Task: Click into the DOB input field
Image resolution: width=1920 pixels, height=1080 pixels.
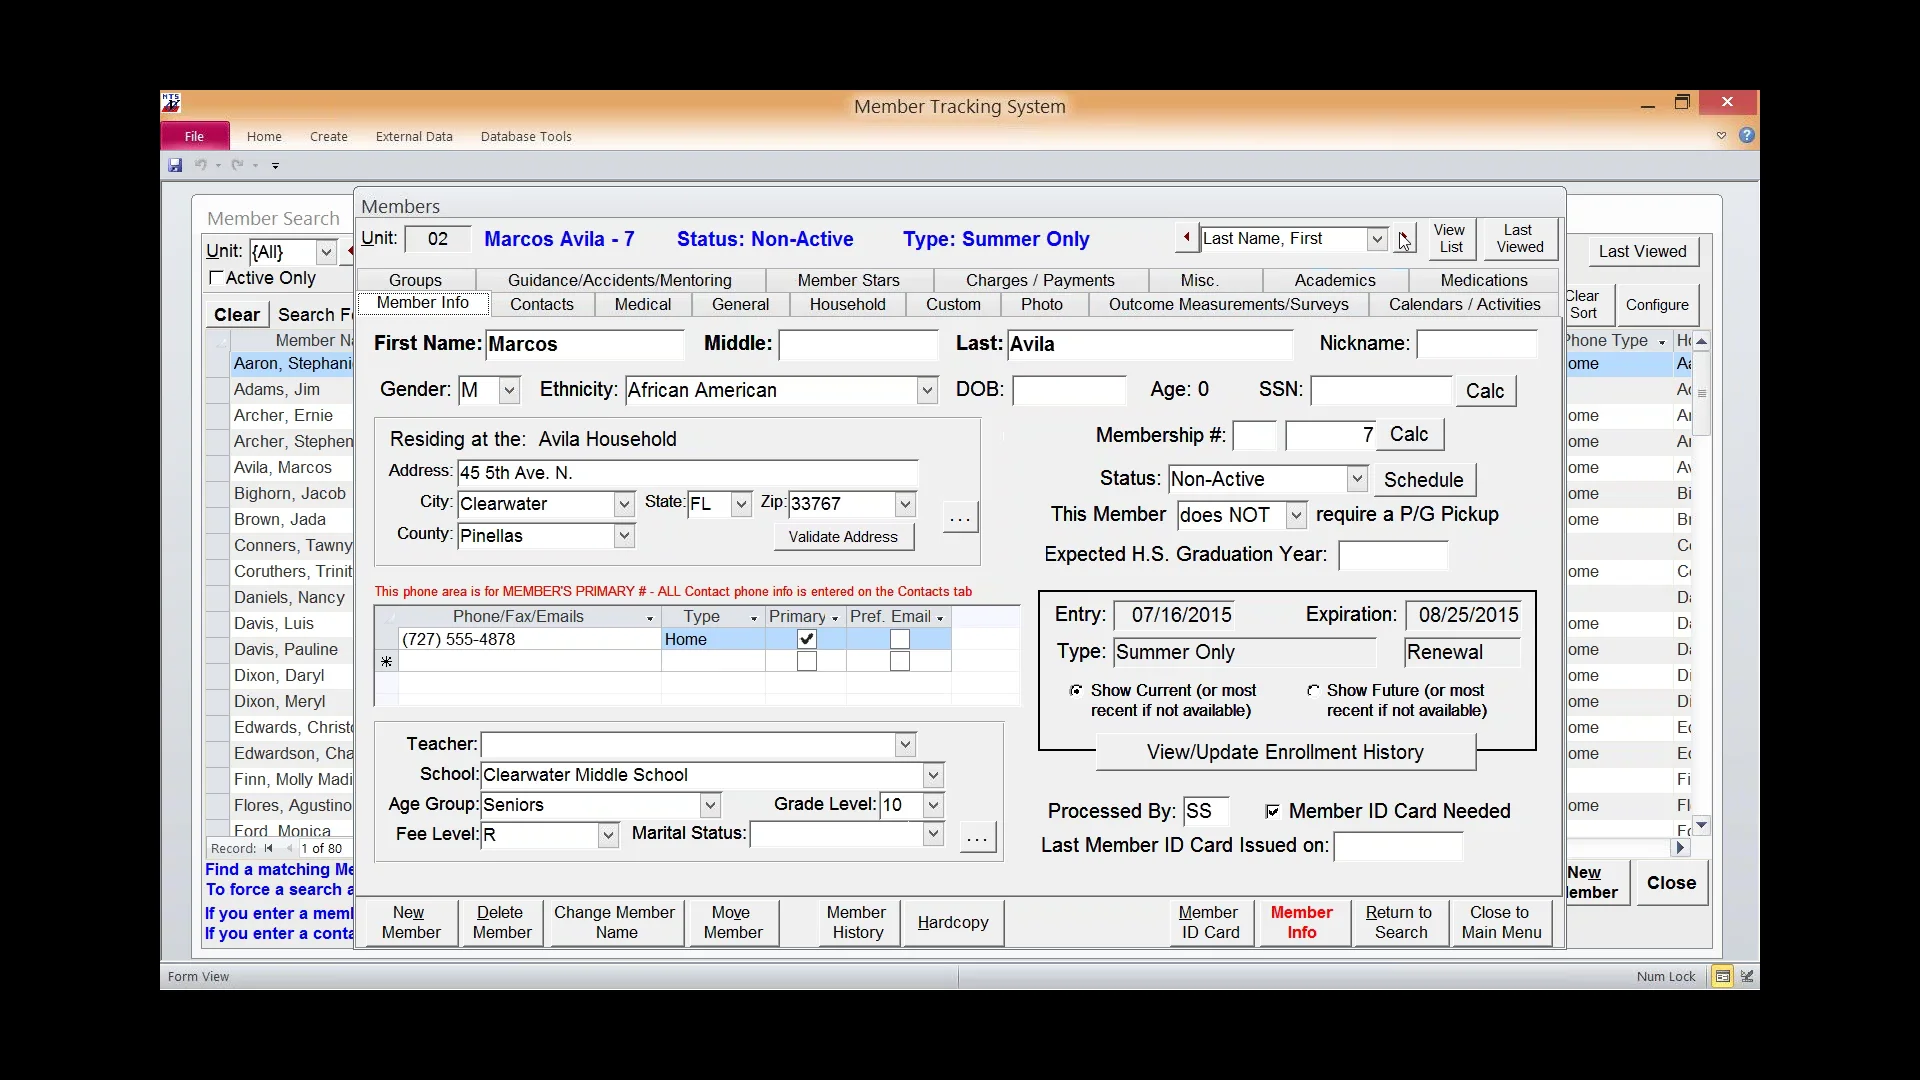Action: 1069,390
